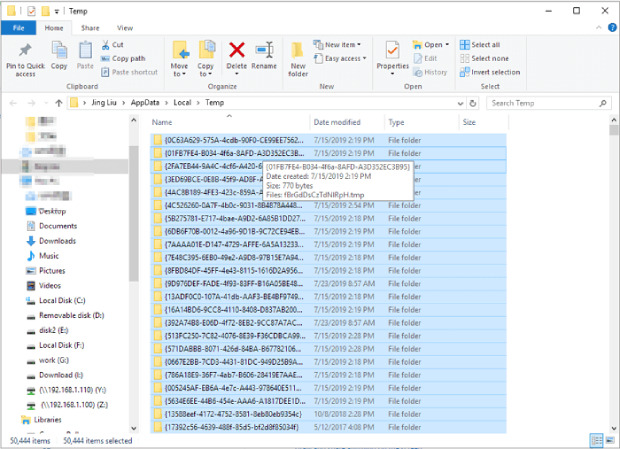Open the Move to dropdown
Image resolution: width=620 pixels, height=449 pixels.
pos(179,70)
